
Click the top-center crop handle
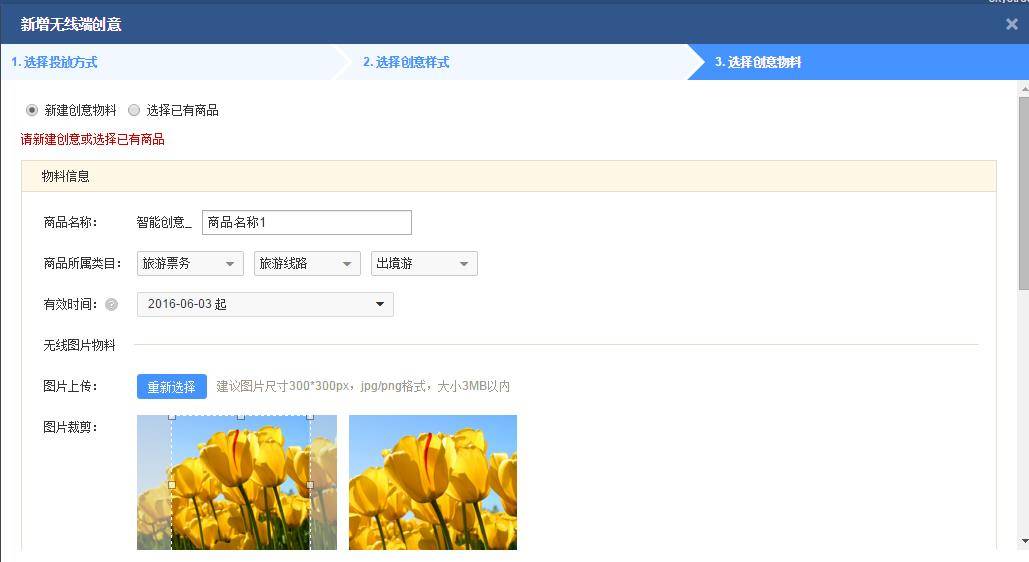pyautogui.click(x=241, y=417)
